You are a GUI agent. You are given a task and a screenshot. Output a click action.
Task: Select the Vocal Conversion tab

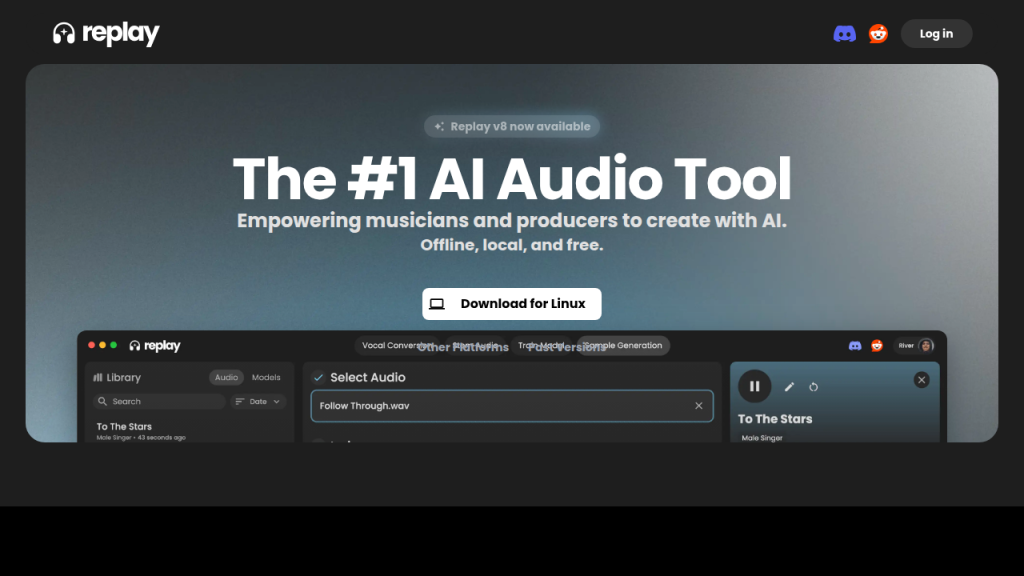(x=396, y=346)
